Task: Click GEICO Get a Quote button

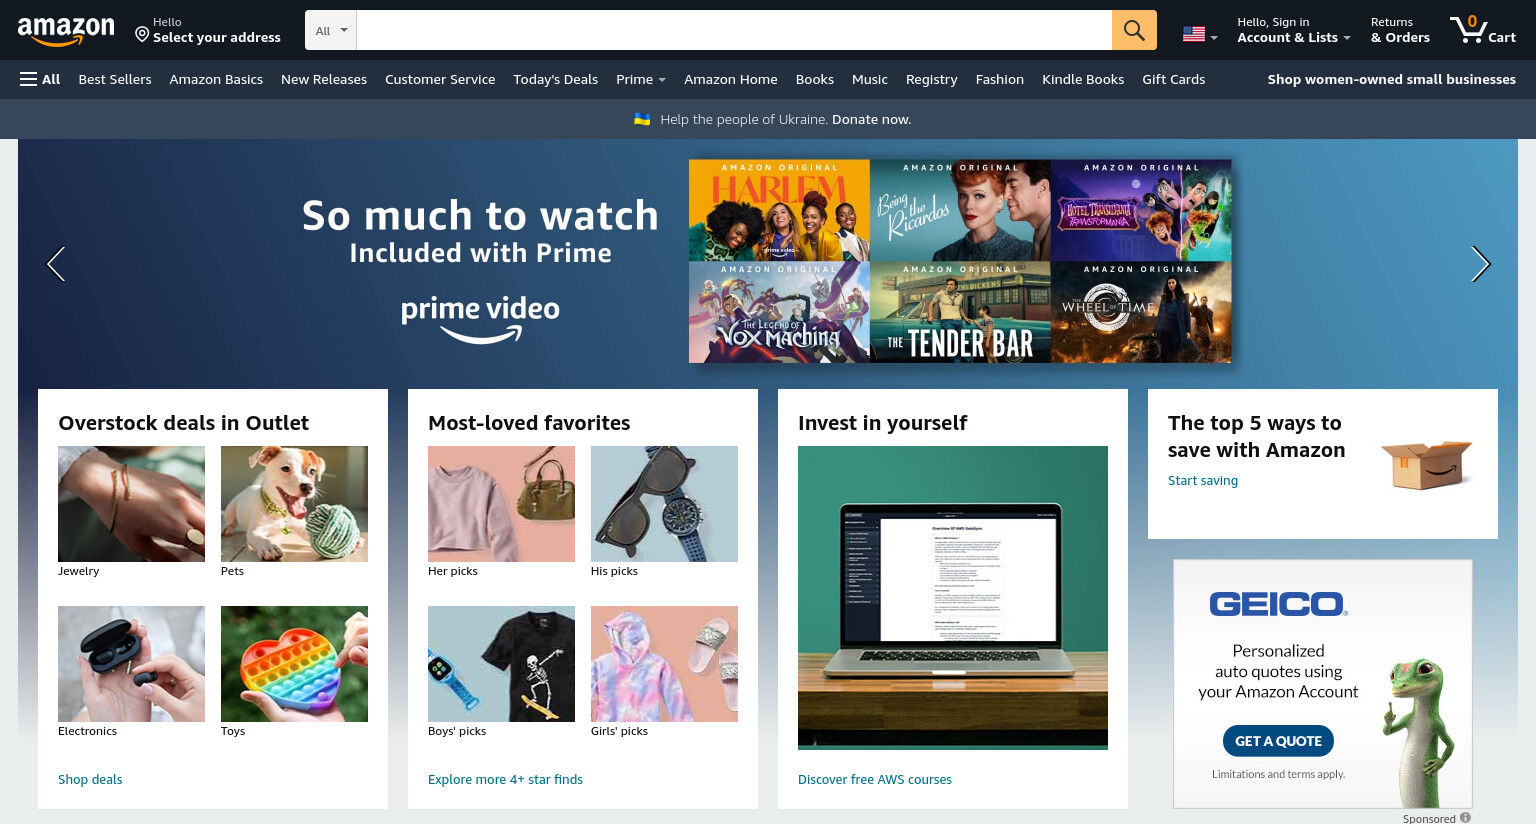Action: 1278,741
